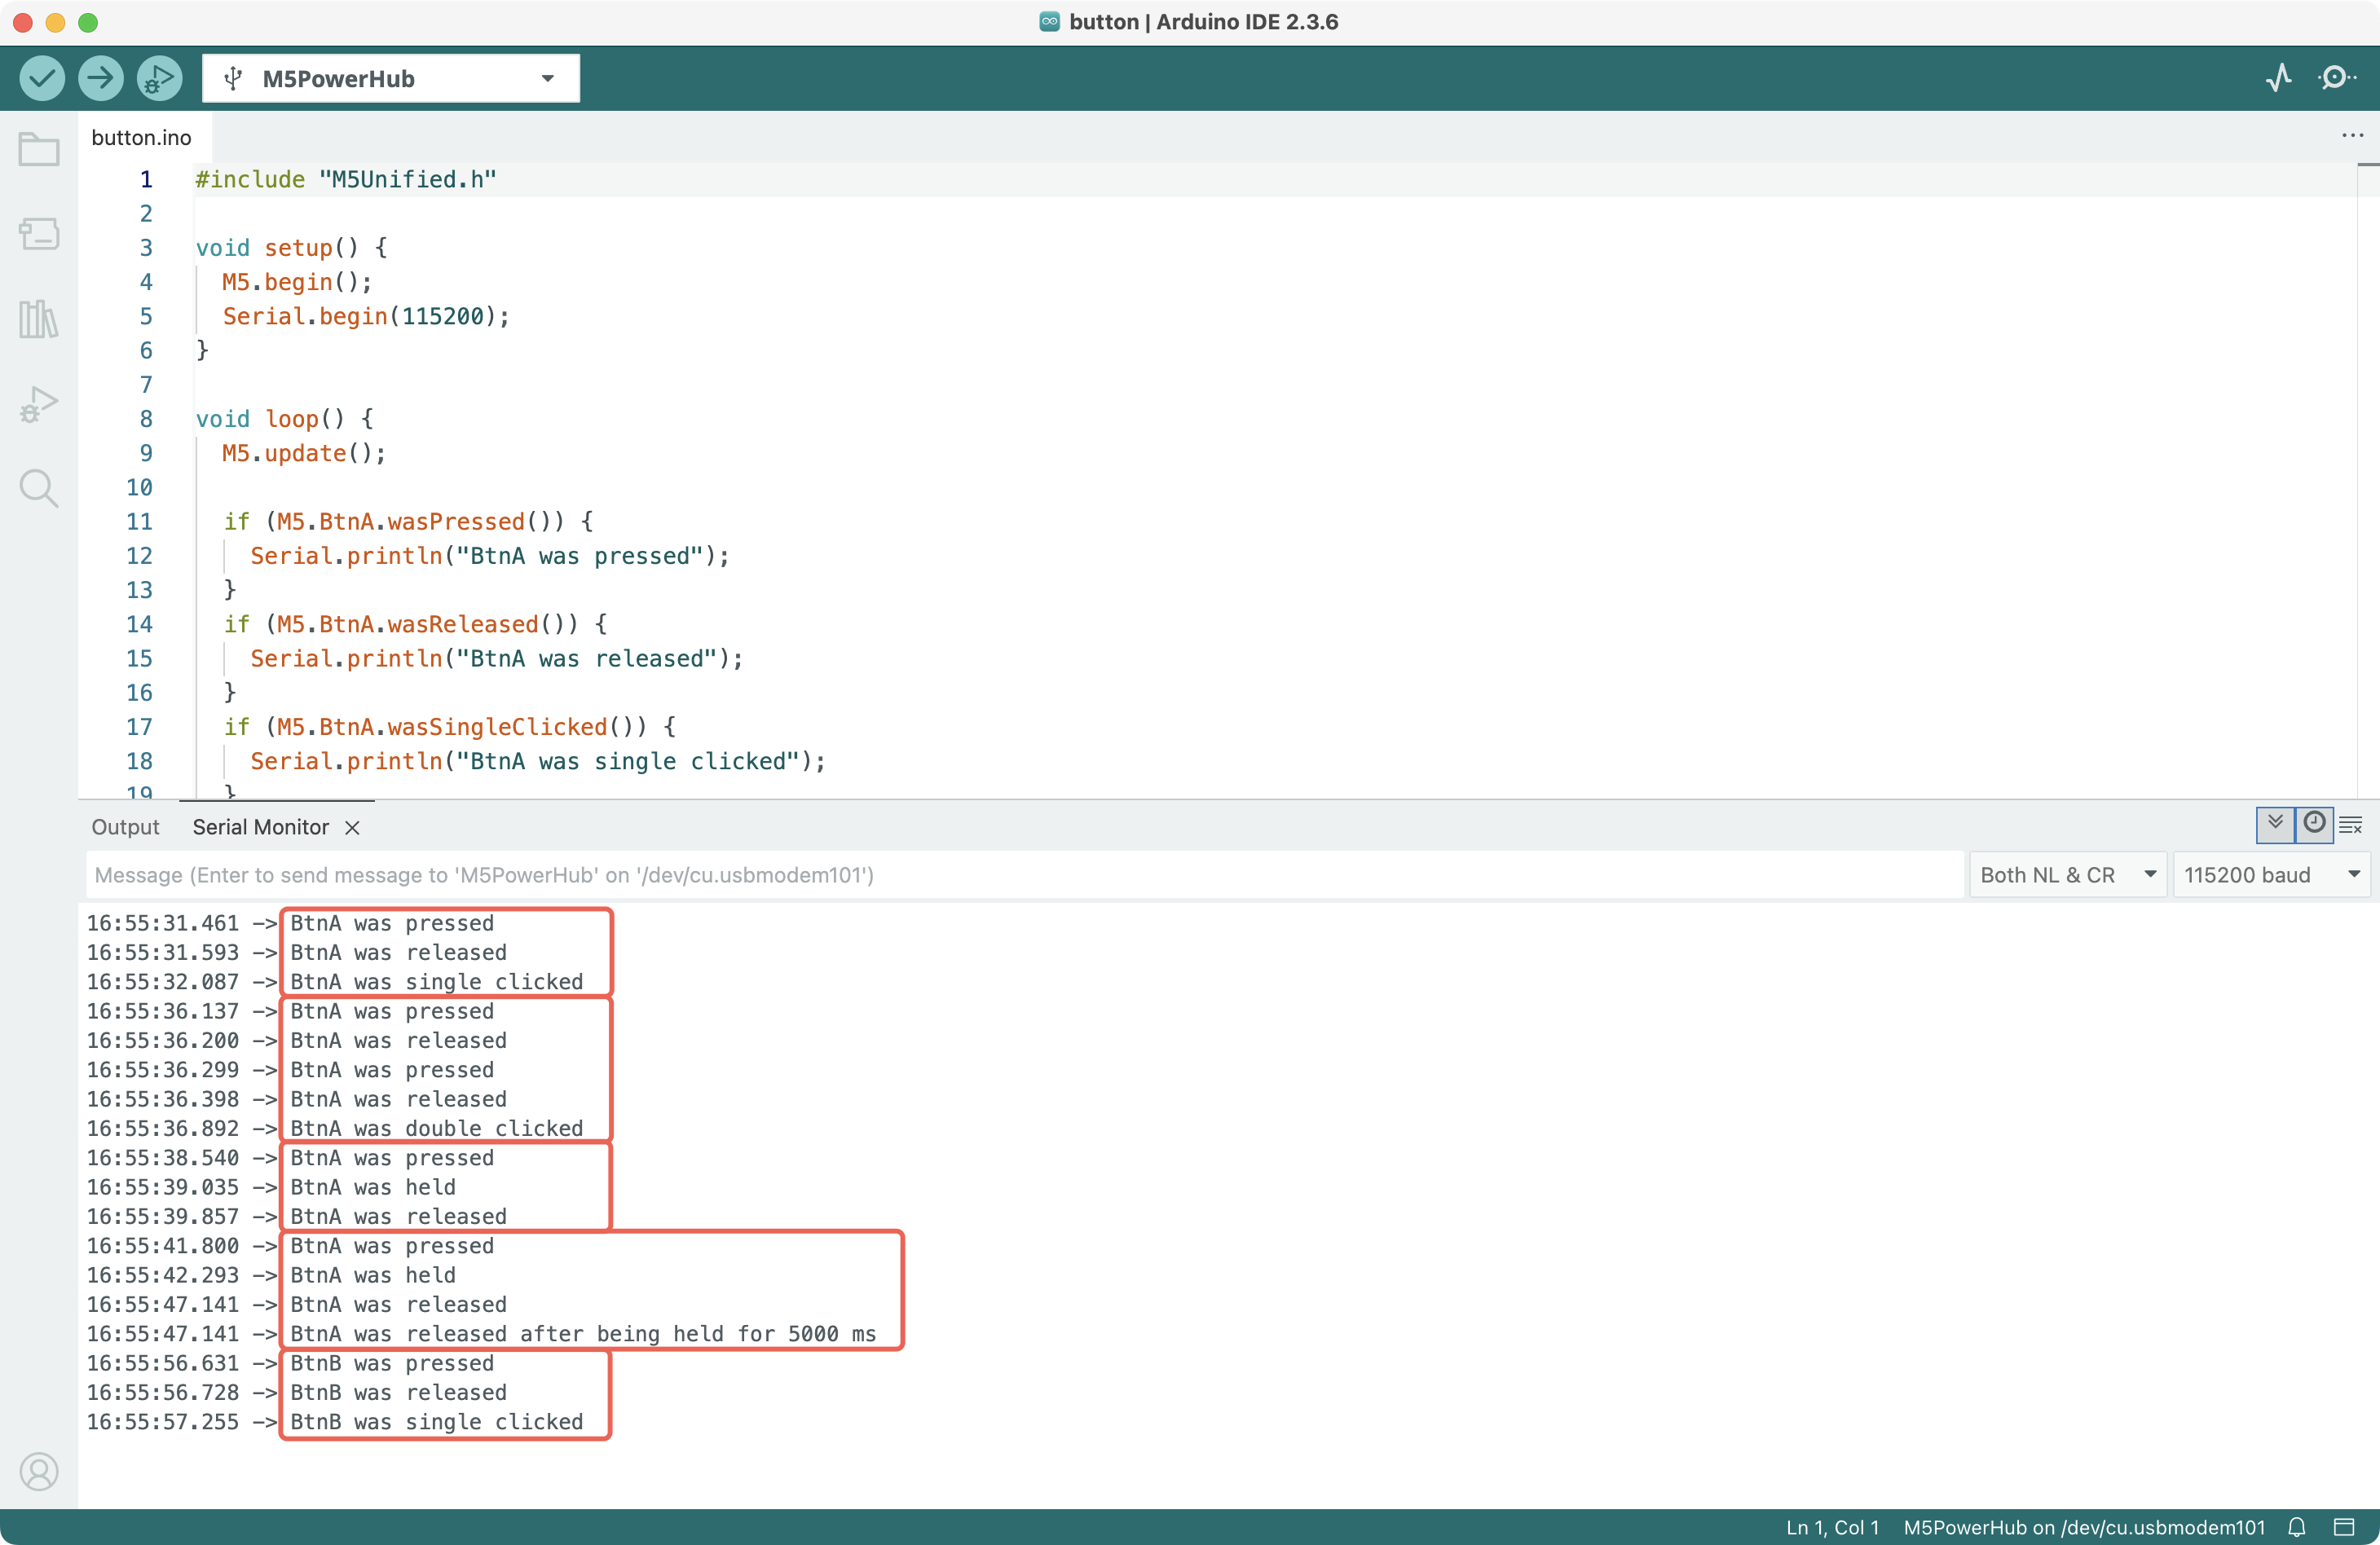Toggle the bottom panel from the status bar

pos(2344,1527)
